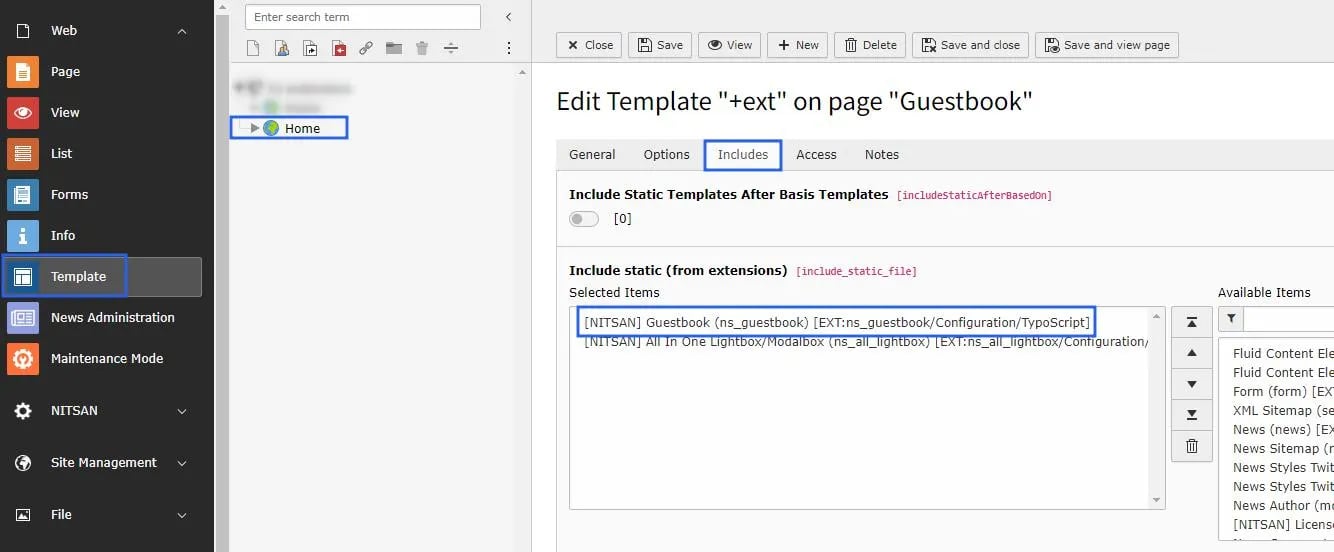Switch to the Options tab
This screenshot has height=552, width=1334.
coord(666,155)
